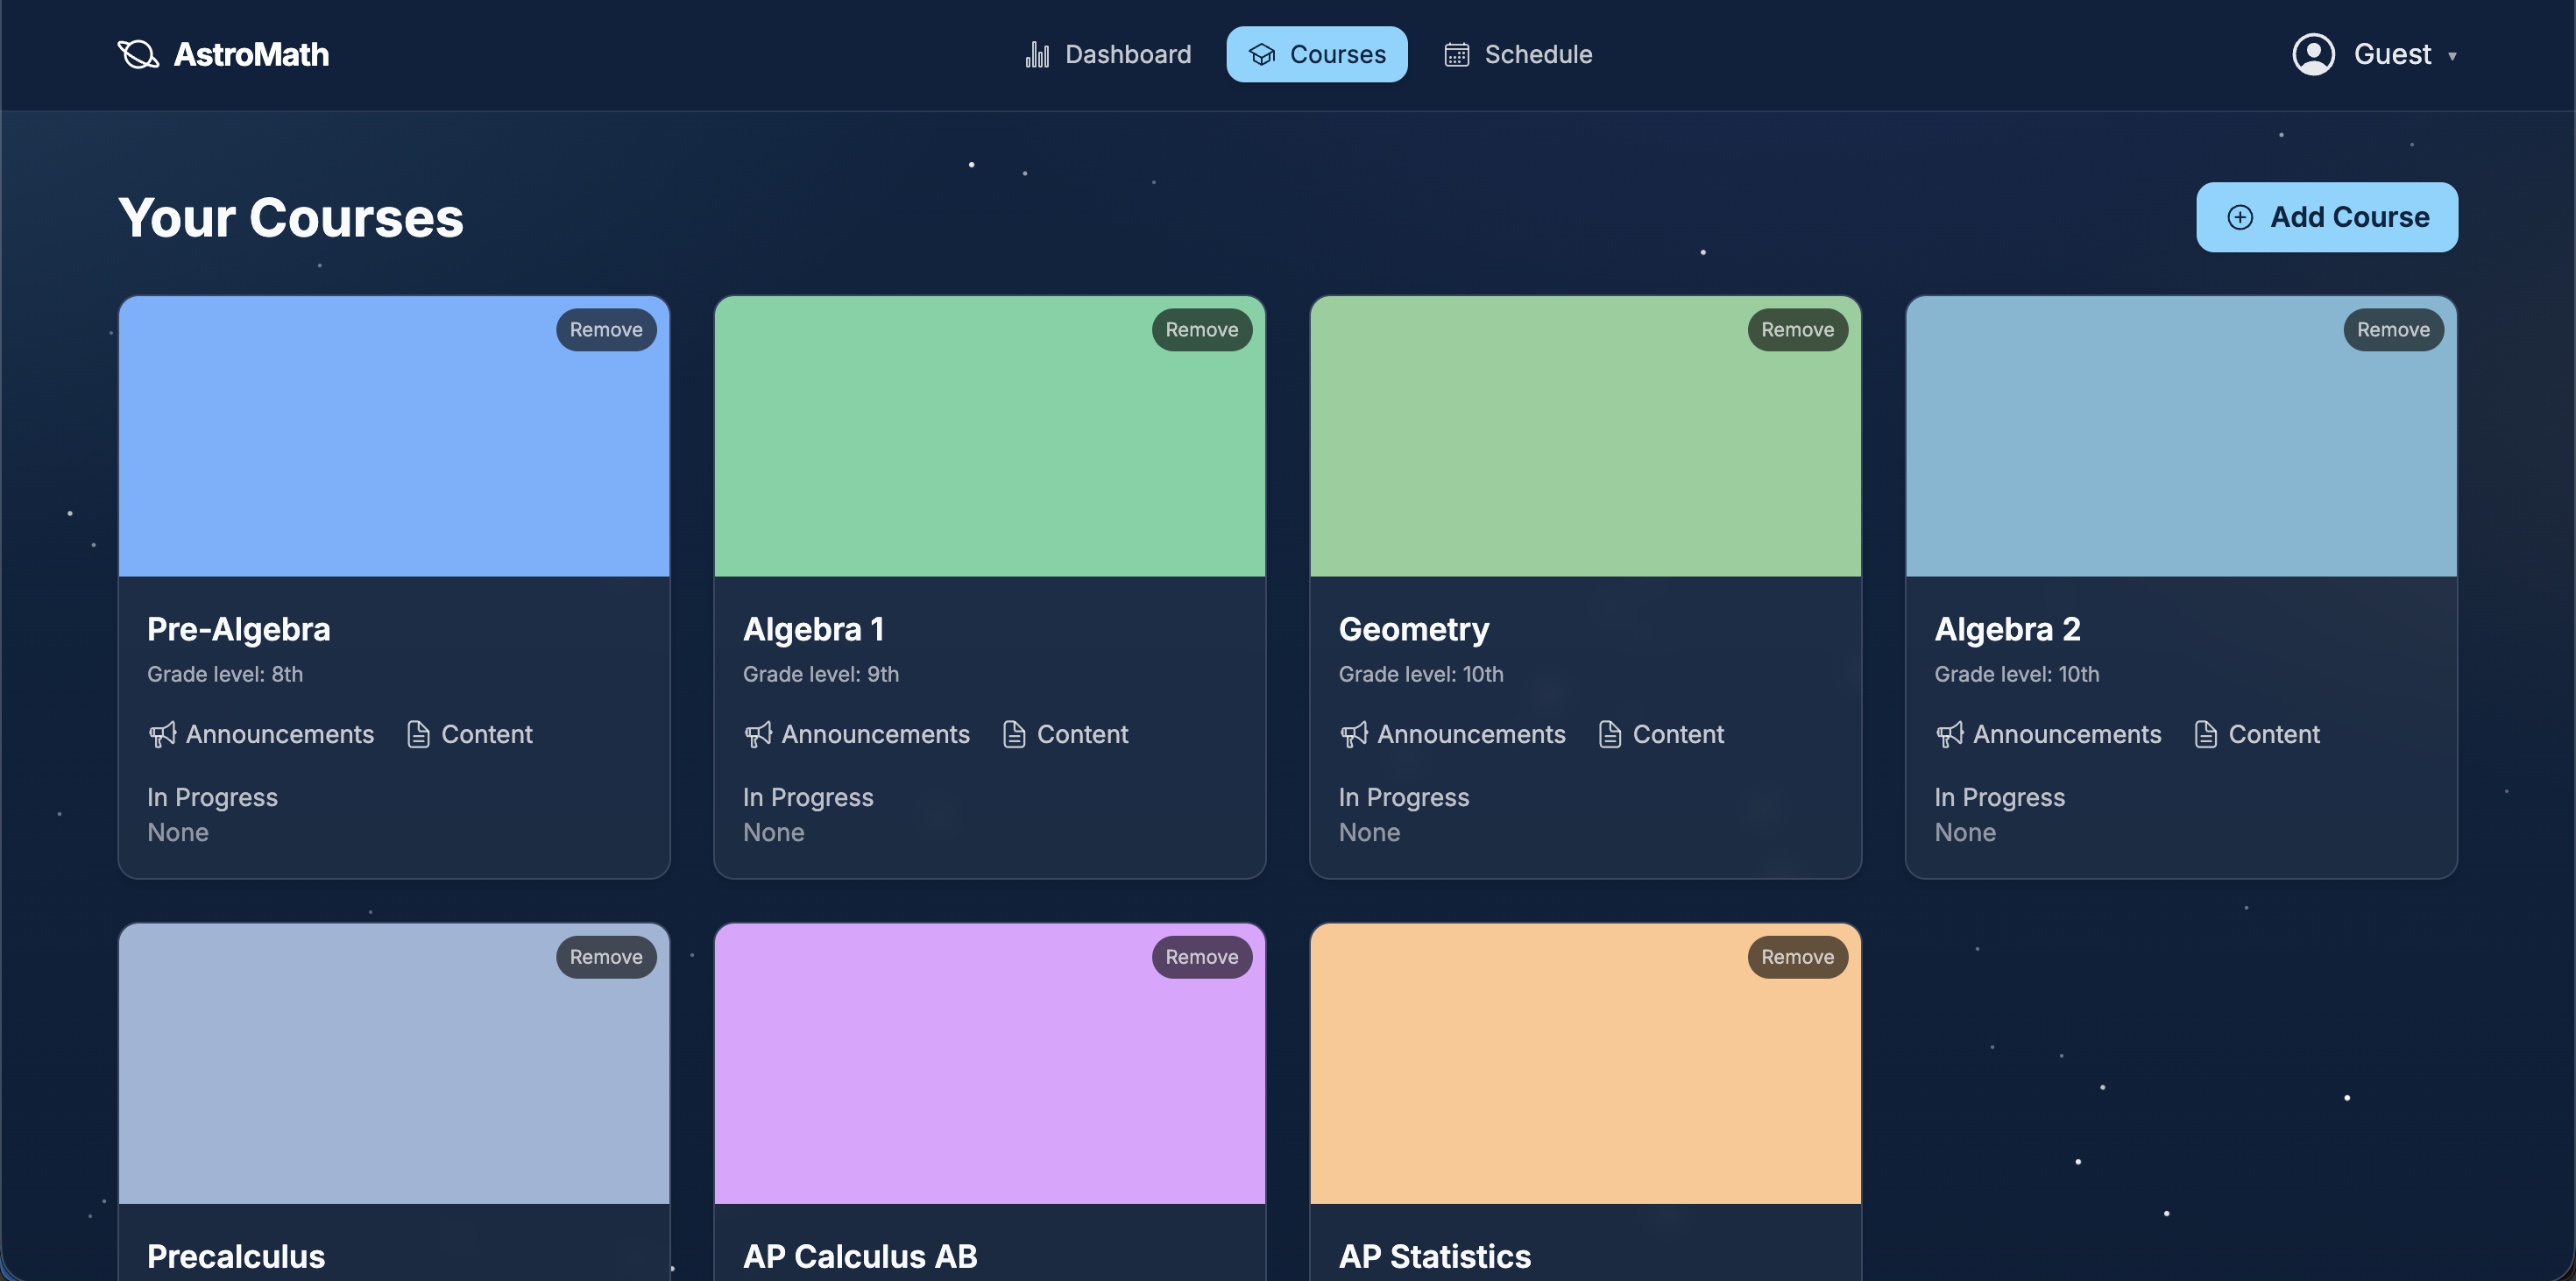This screenshot has height=1281, width=2576.
Task: Remove the Pre-Algebra course
Action: (x=606, y=330)
